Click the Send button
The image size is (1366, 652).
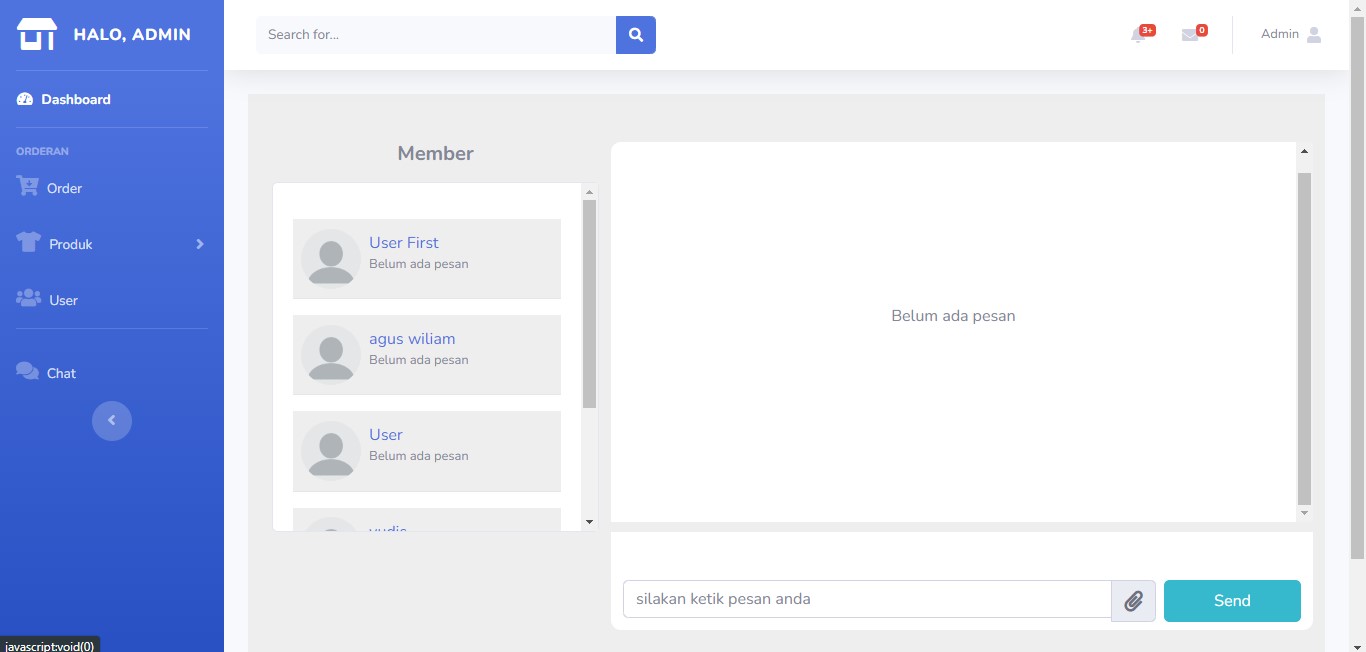(1232, 601)
